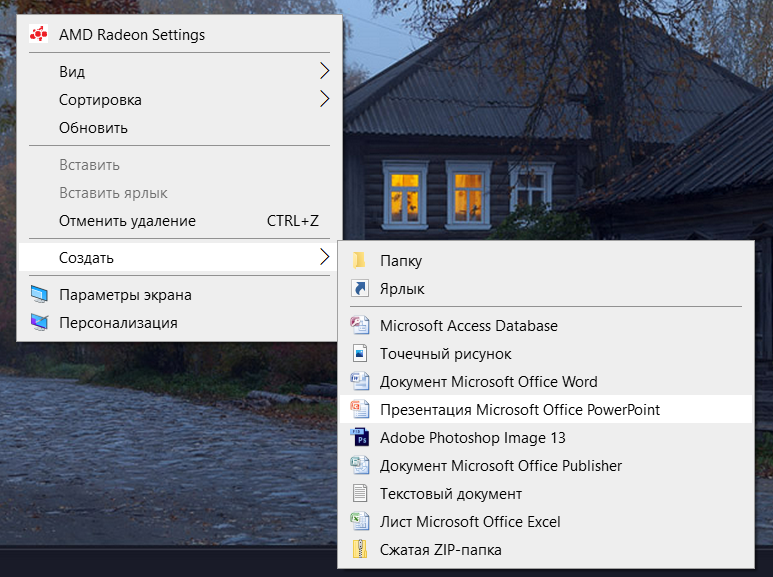The width and height of the screenshot is (773, 577).
Task: Click the disabled Вставить entry
Action: [179, 165]
